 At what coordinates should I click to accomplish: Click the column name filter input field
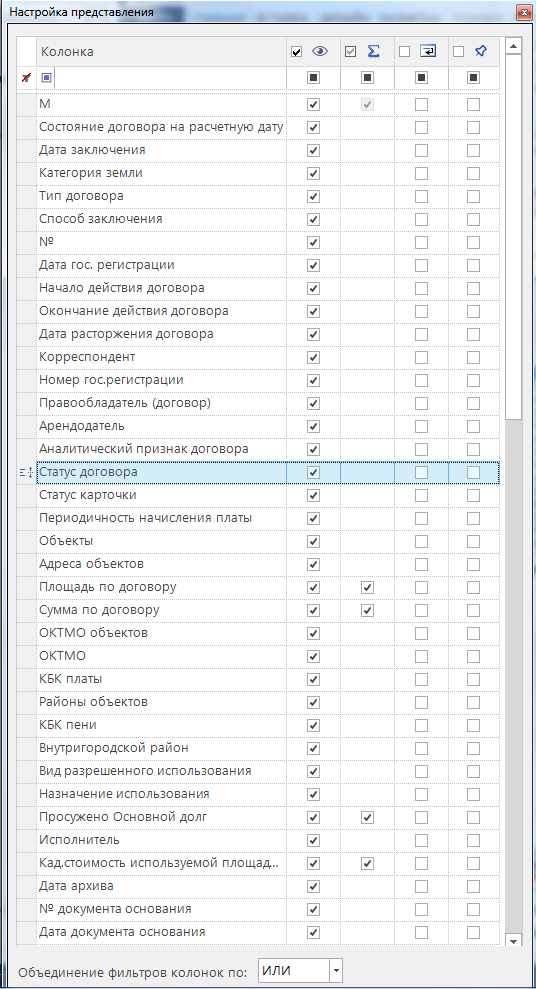(x=170, y=78)
